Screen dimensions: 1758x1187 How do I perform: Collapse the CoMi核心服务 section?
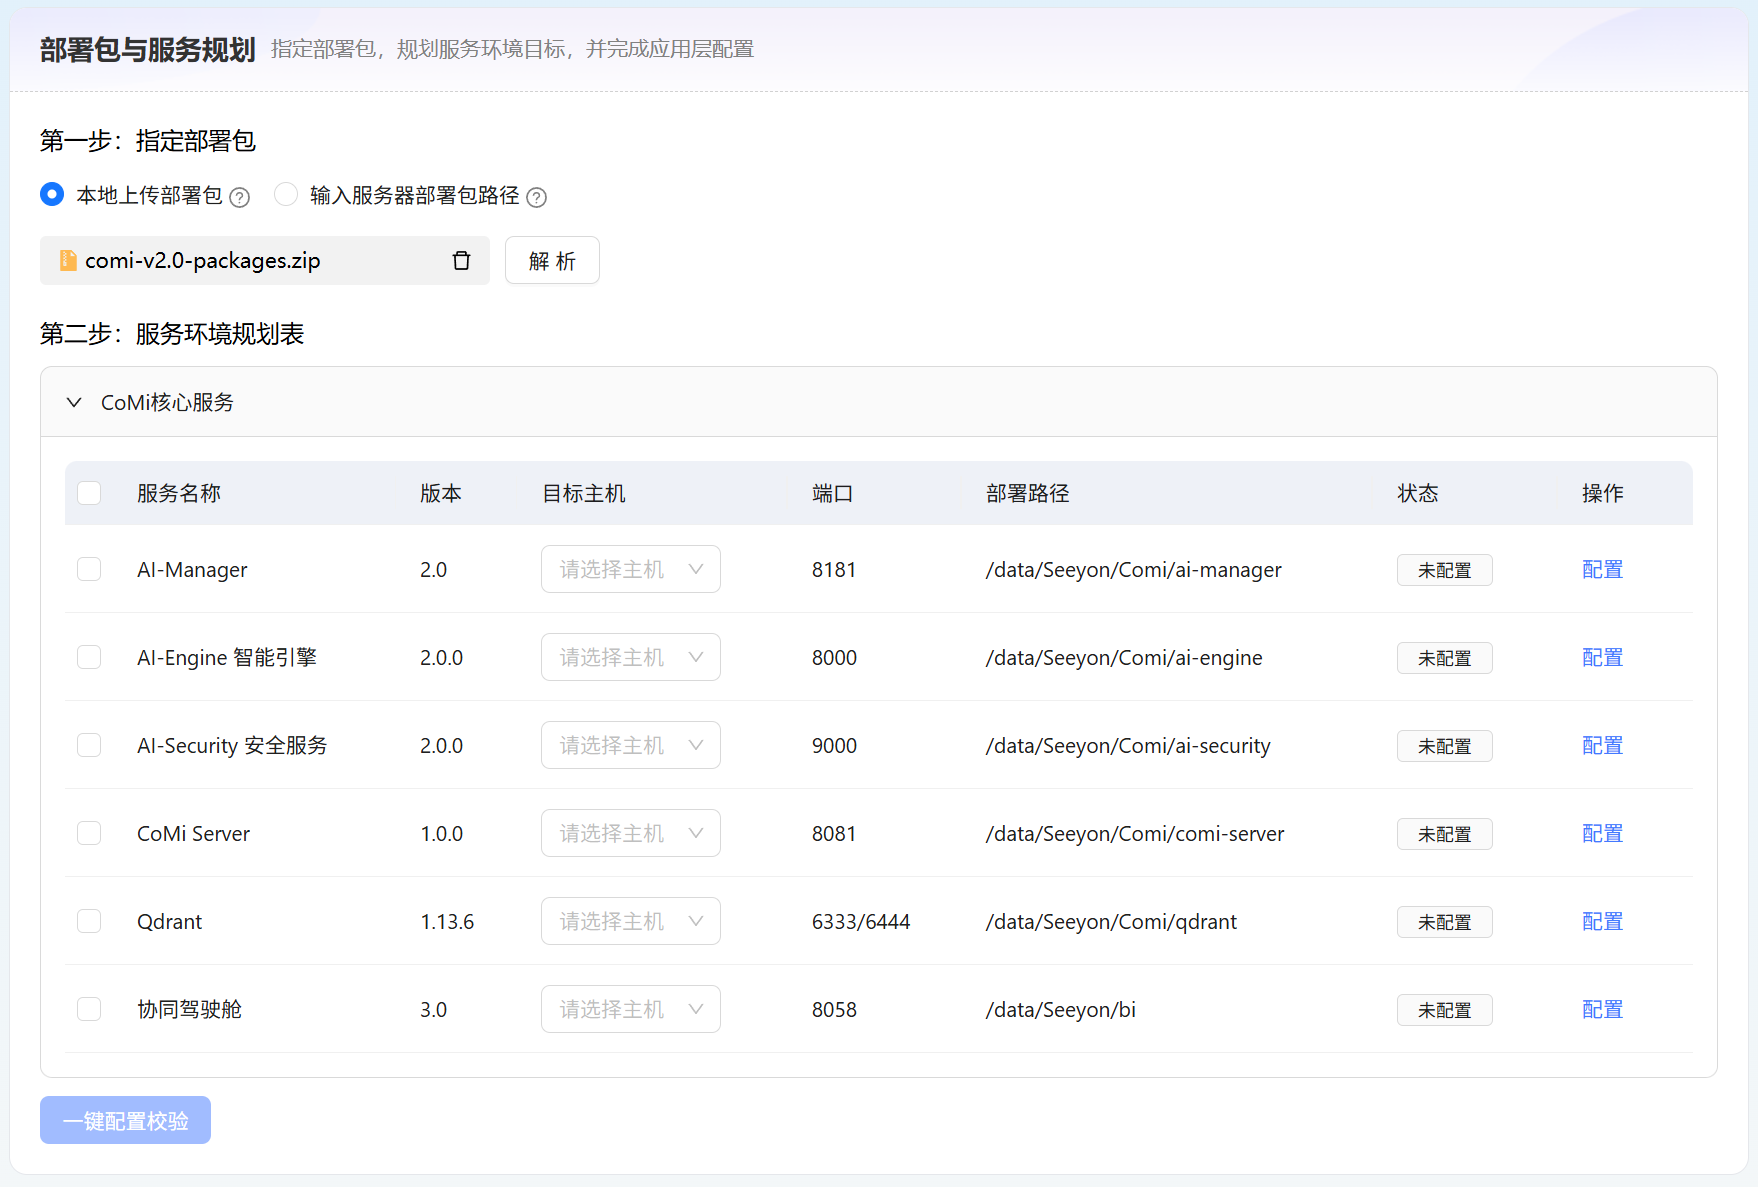pyautogui.click(x=74, y=402)
